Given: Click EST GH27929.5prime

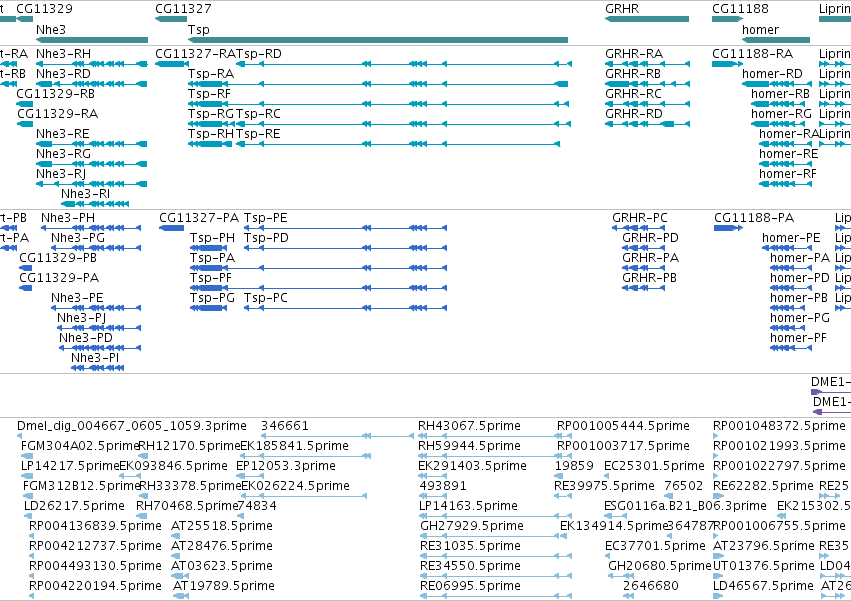Looking at the screenshot, I should pos(490,536).
